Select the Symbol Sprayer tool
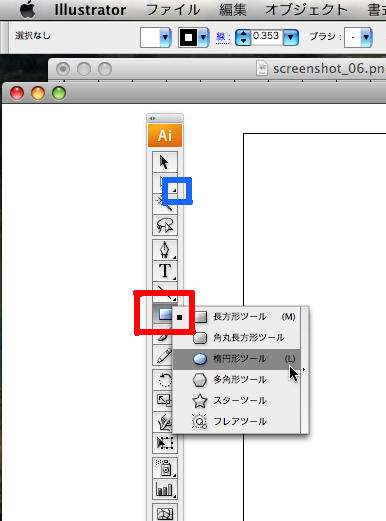This screenshot has width=386, height=521. tap(165, 468)
